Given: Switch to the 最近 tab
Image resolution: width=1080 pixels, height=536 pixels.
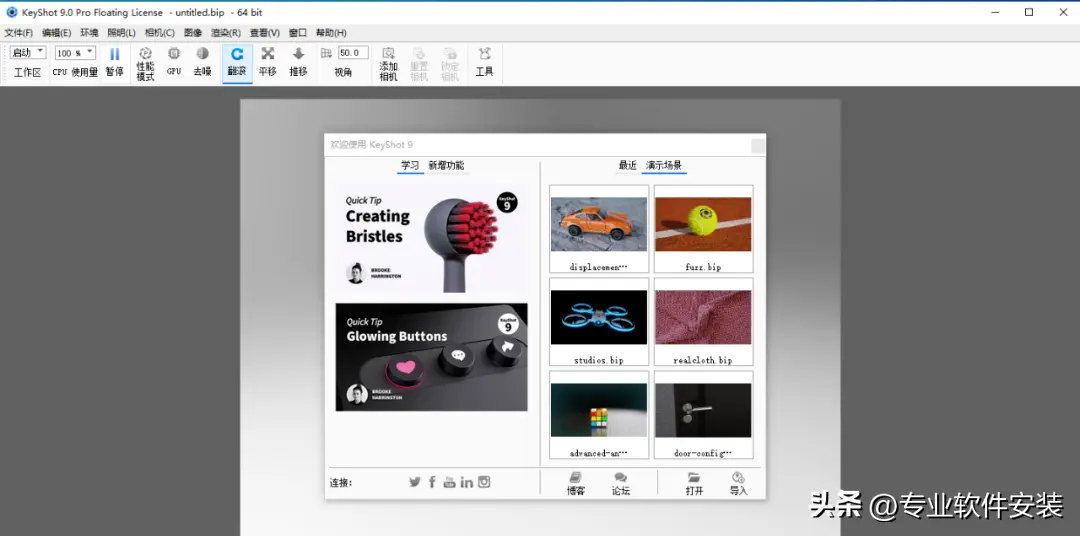Looking at the screenshot, I should [627, 165].
